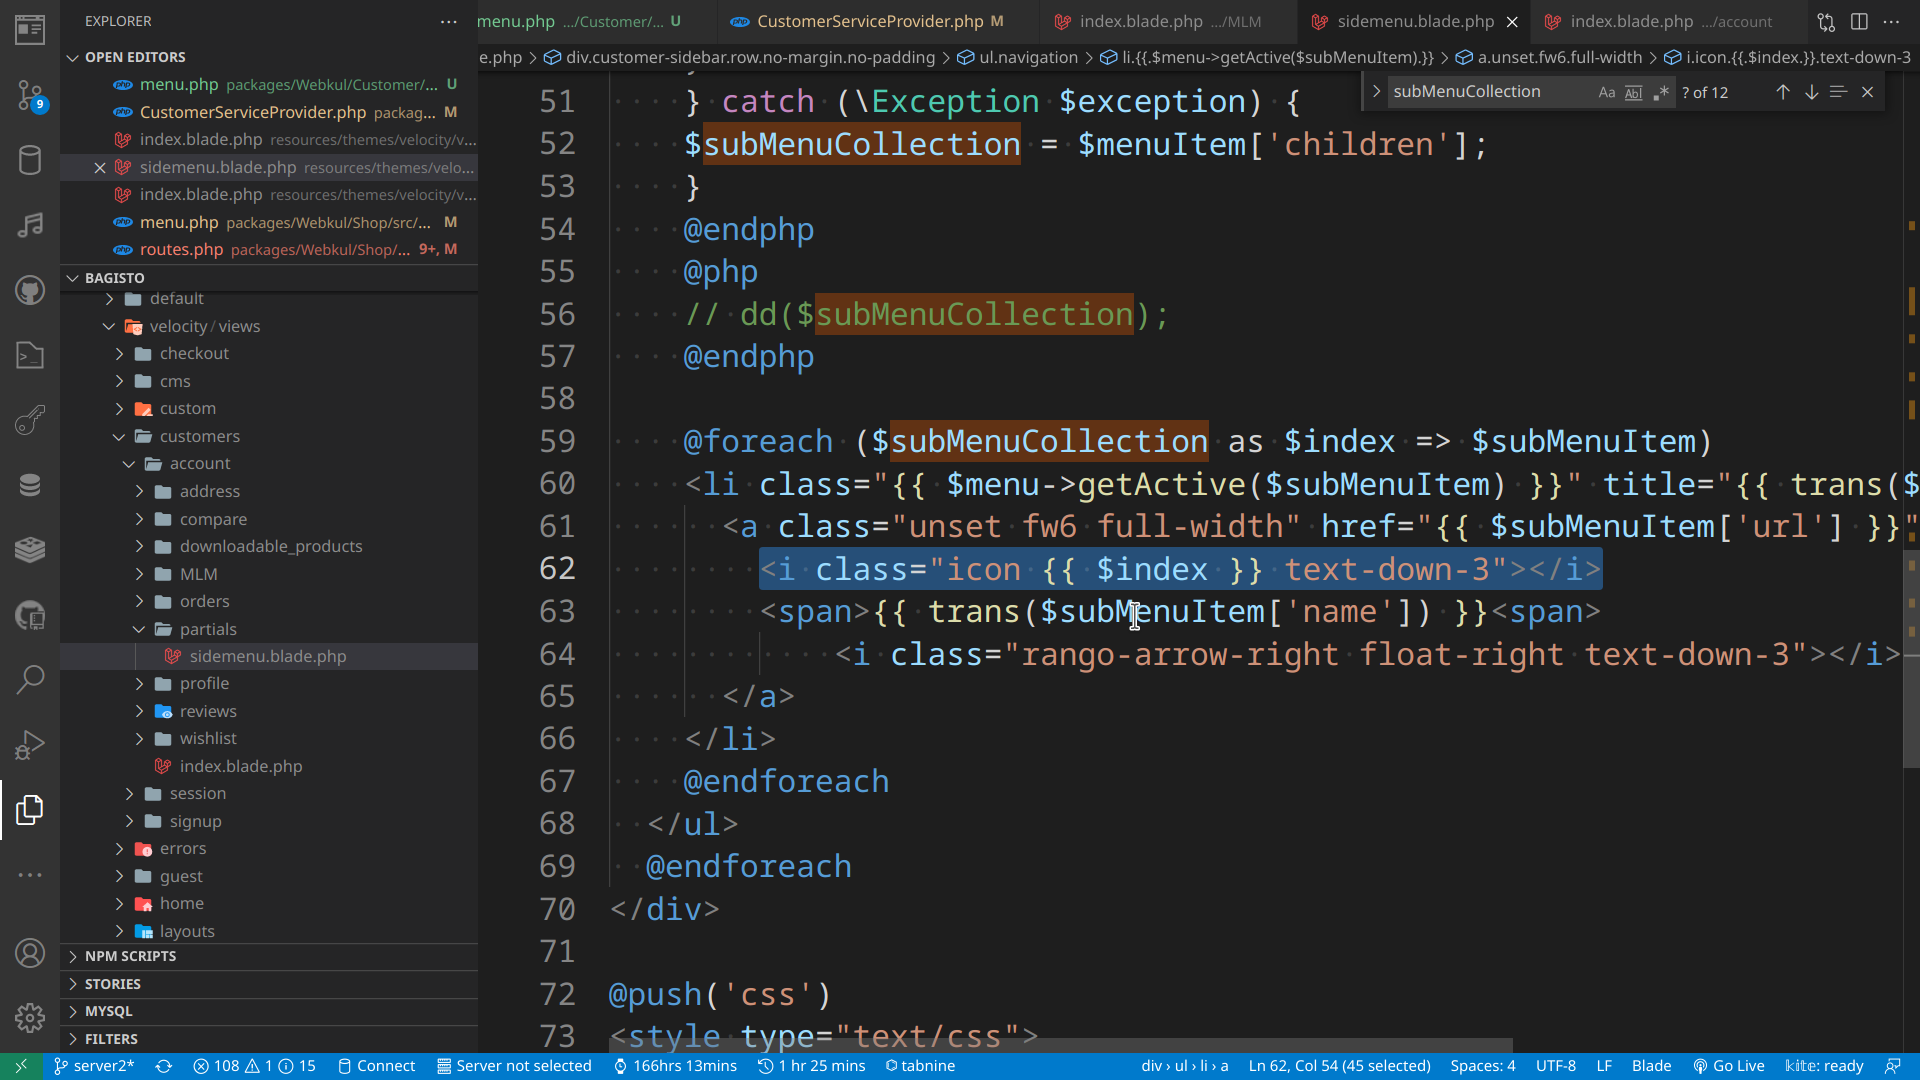Click Go Live in status bar
This screenshot has width=1920, height=1080.
1728,1066
